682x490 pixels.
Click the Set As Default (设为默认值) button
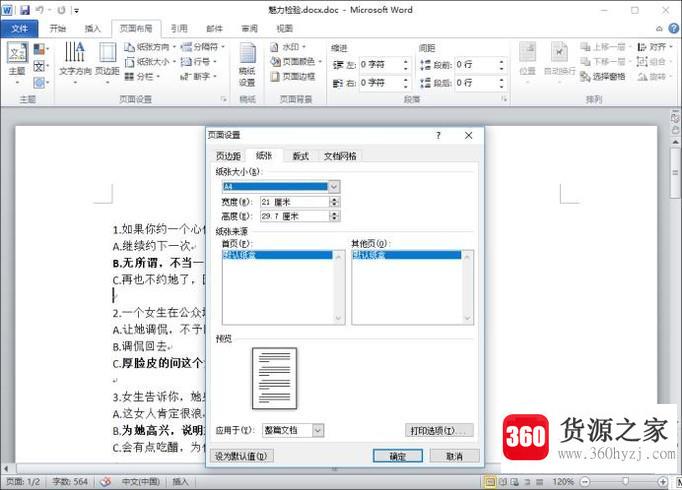241,456
